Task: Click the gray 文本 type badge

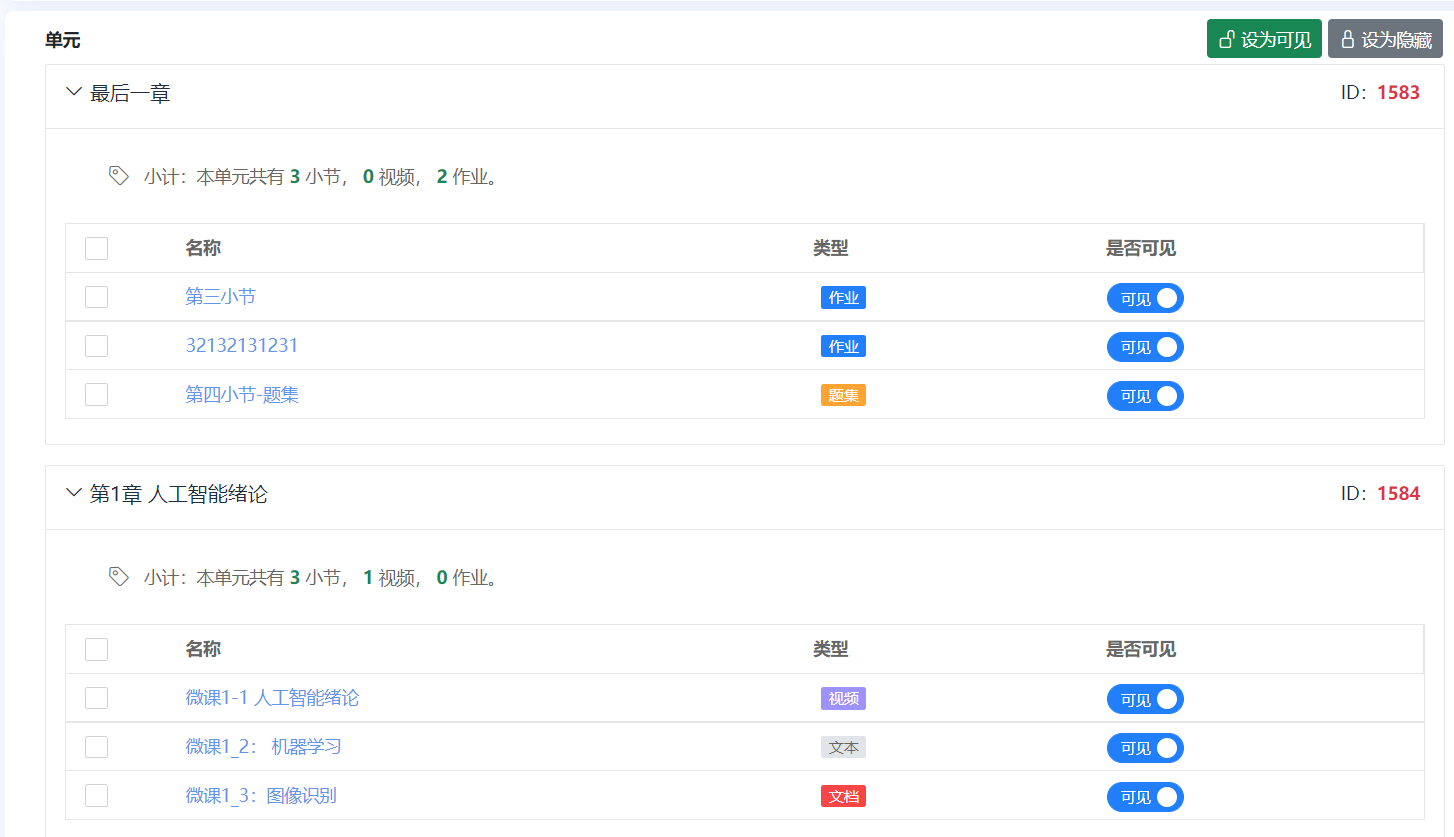Action: point(843,747)
